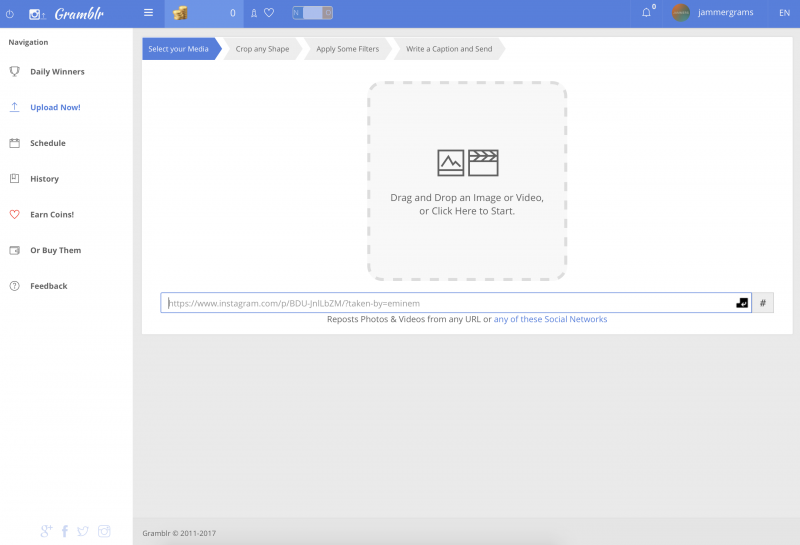Click the Earn Coins heart icon
This screenshot has width=800, height=545.
[x=15, y=214]
